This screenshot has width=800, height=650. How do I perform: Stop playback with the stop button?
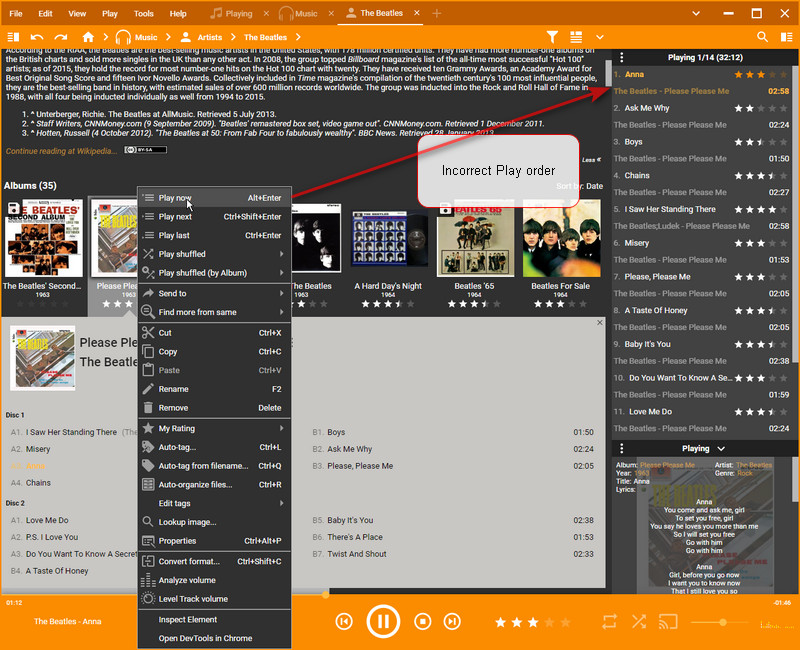tap(421, 622)
